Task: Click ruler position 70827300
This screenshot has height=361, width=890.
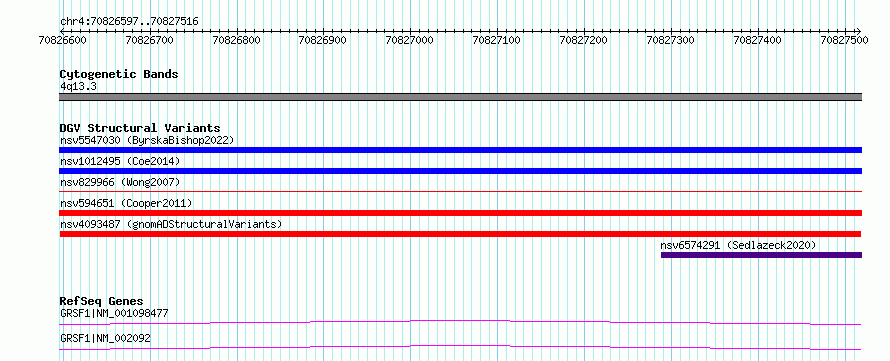Action: (x=671, y=40)
